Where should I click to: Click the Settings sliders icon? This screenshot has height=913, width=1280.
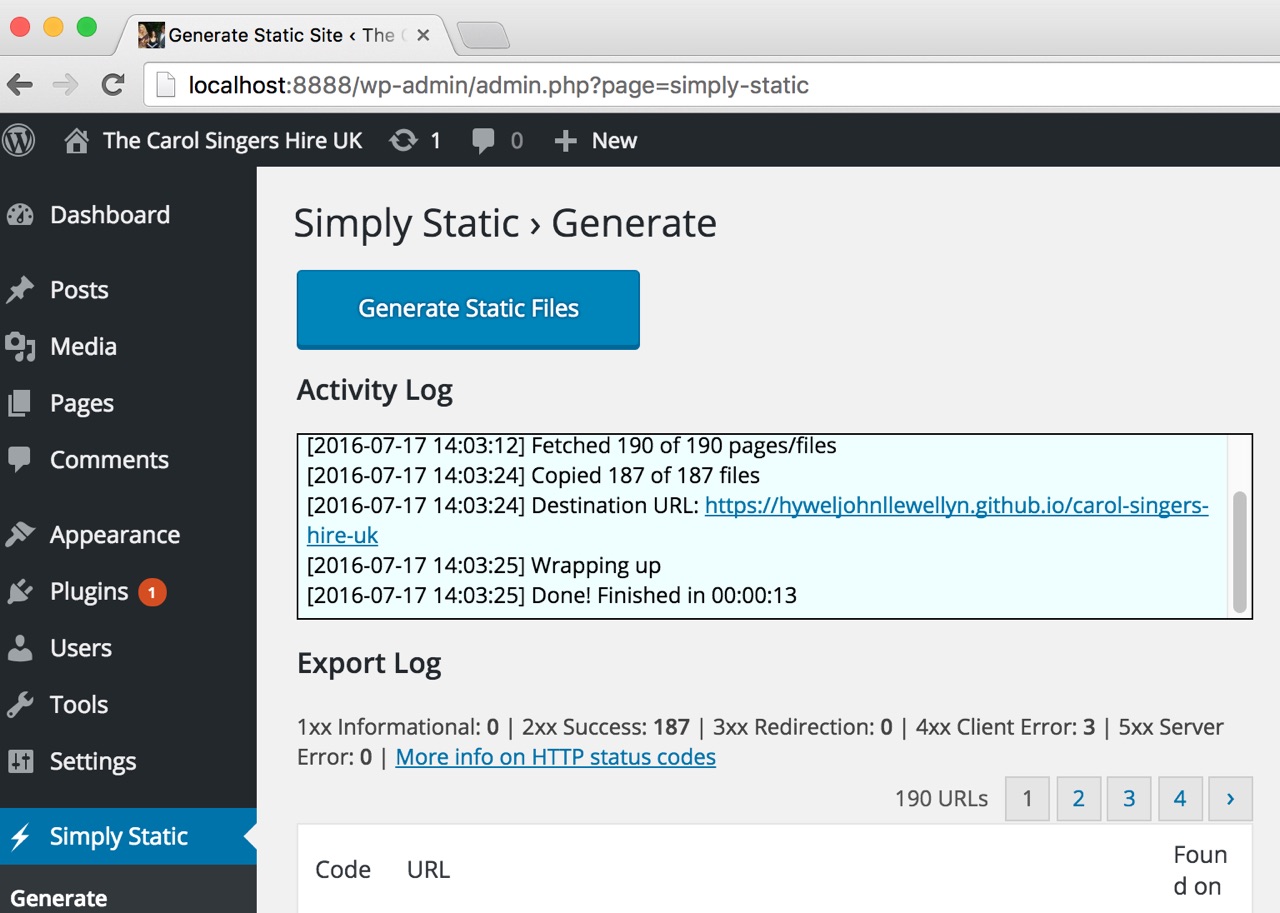20,762
